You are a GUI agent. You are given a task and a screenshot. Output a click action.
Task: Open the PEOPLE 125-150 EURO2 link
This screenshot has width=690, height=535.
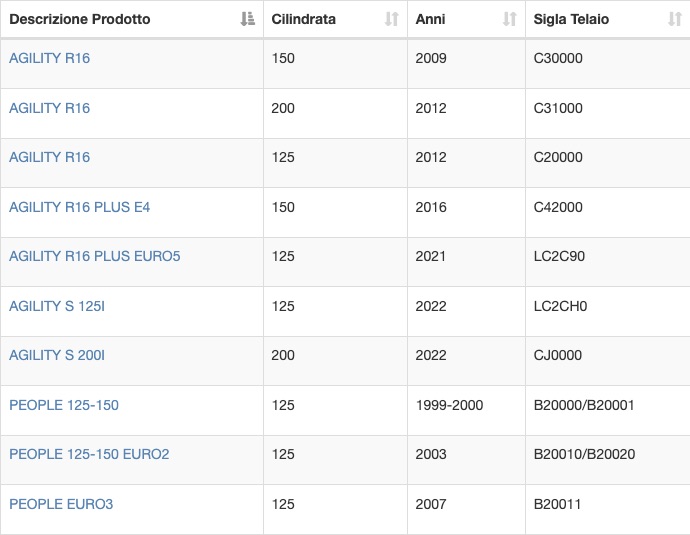89,454
